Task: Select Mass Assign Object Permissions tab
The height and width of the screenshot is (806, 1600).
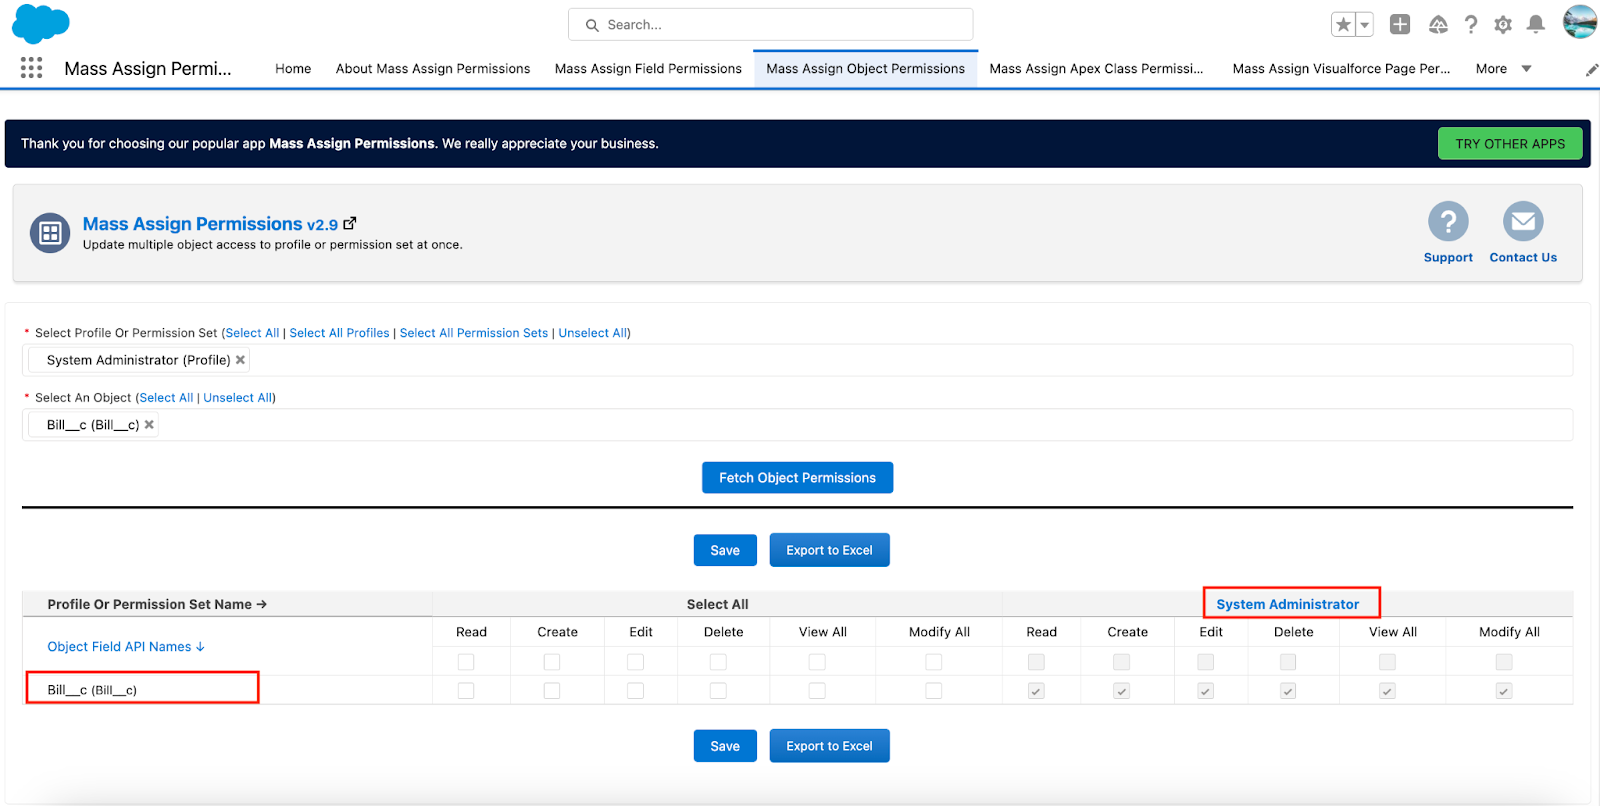Action: (x=865, y=69)
